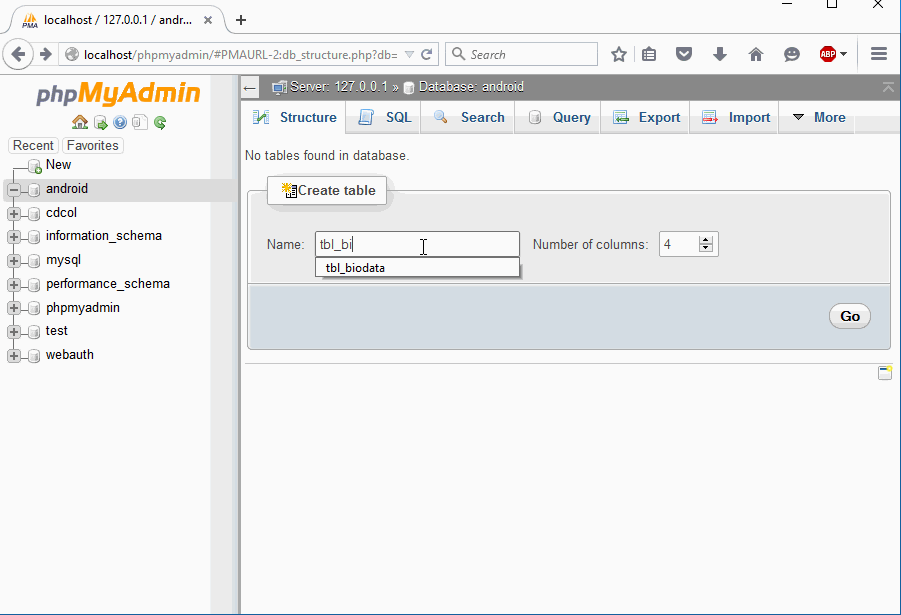Bookmark this page star icon
Screen dimensions: 901x615
pyautogui.click(x=619, y=55)
